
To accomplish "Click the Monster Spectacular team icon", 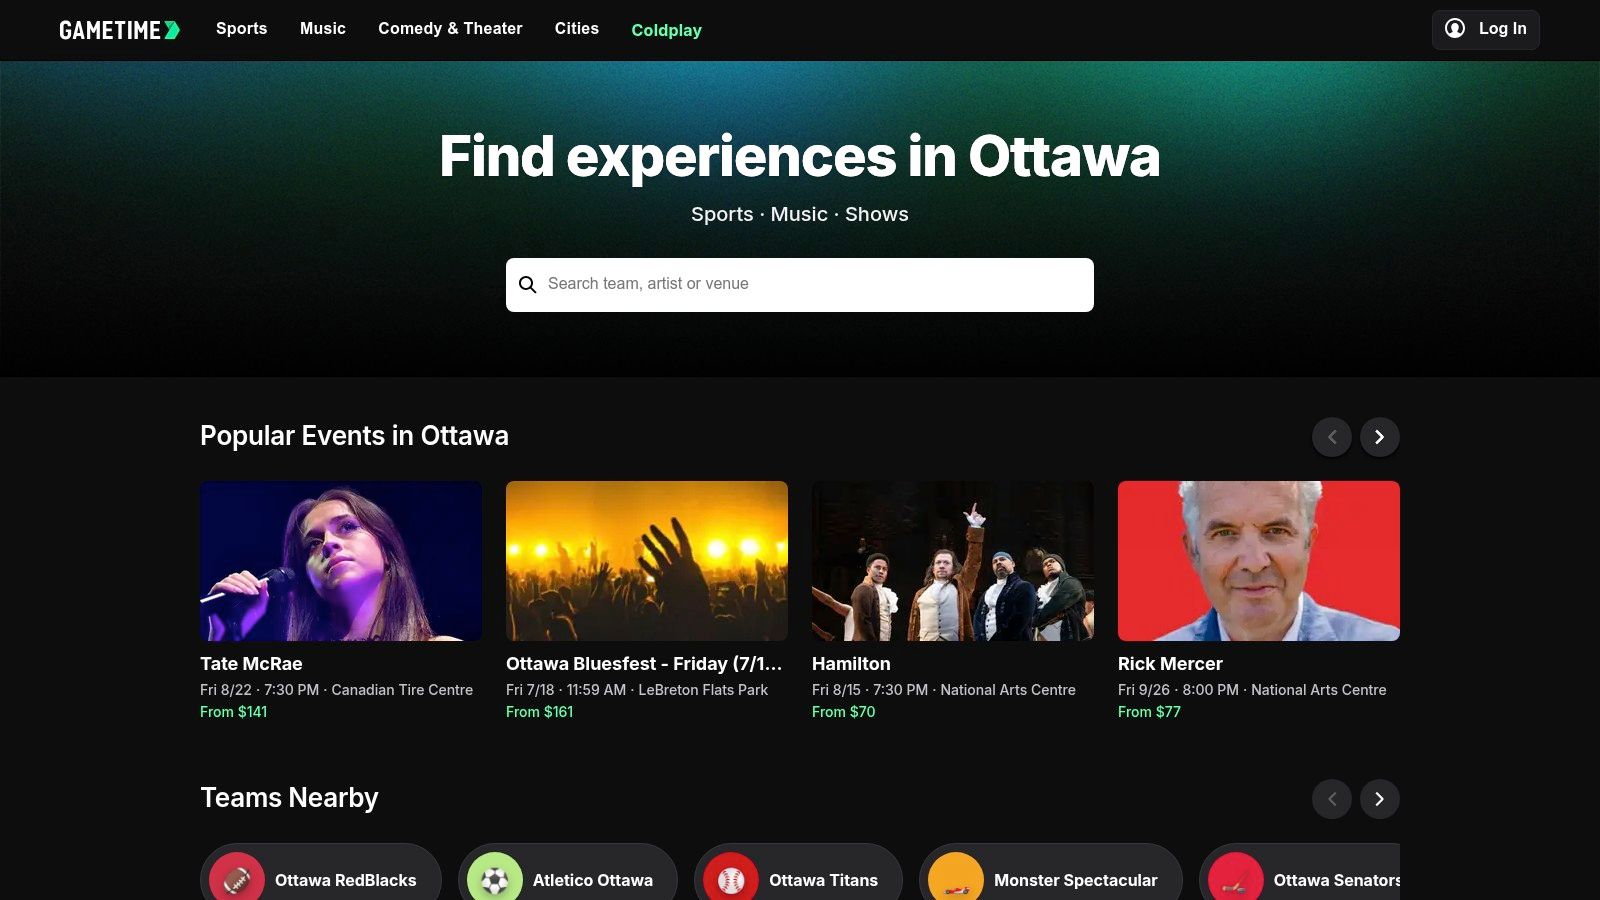I will tap(956, 879).
